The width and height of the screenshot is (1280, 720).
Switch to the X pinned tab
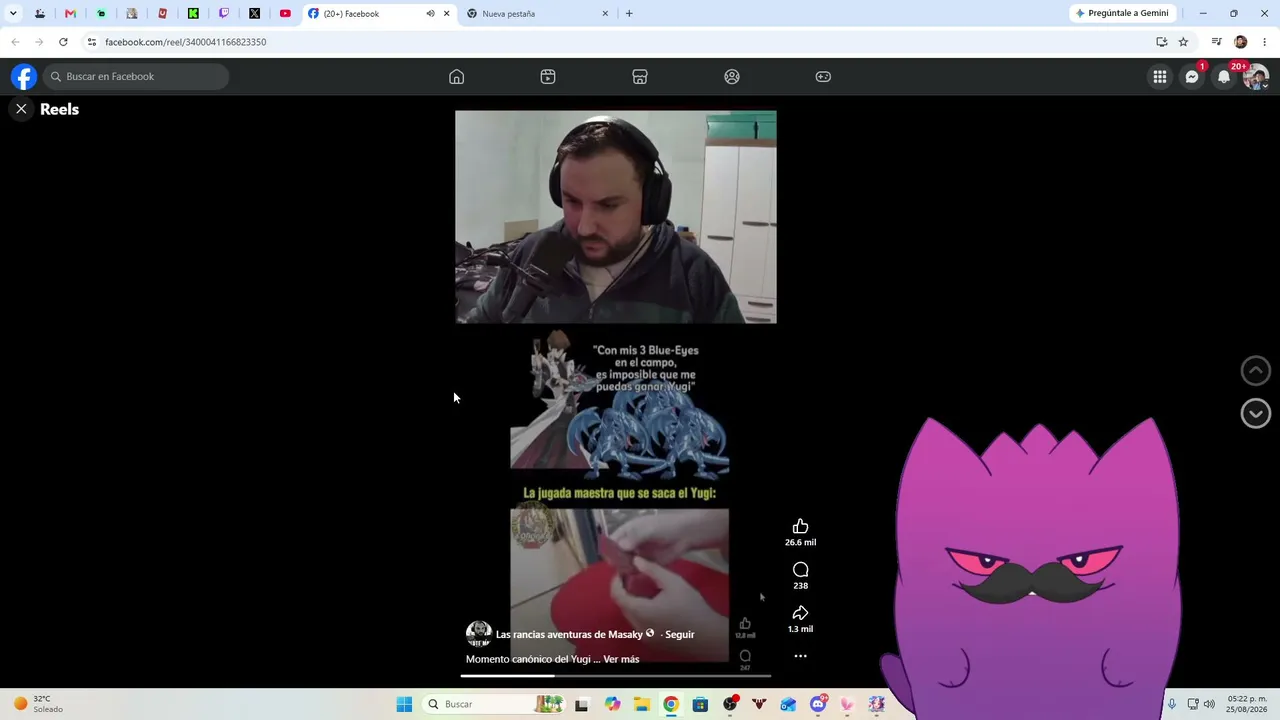click(x=255, y=13)
